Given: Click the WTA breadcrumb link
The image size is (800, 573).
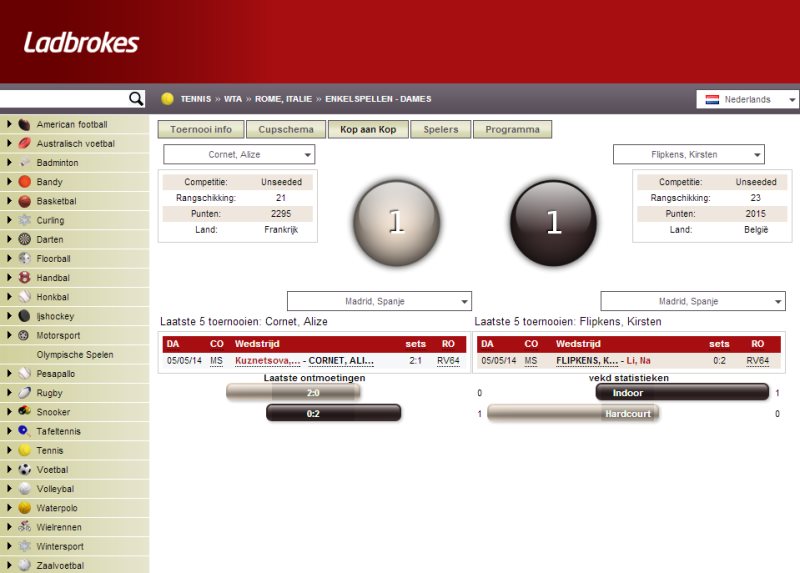Looking at the screenshot, I should pos(233,99).
